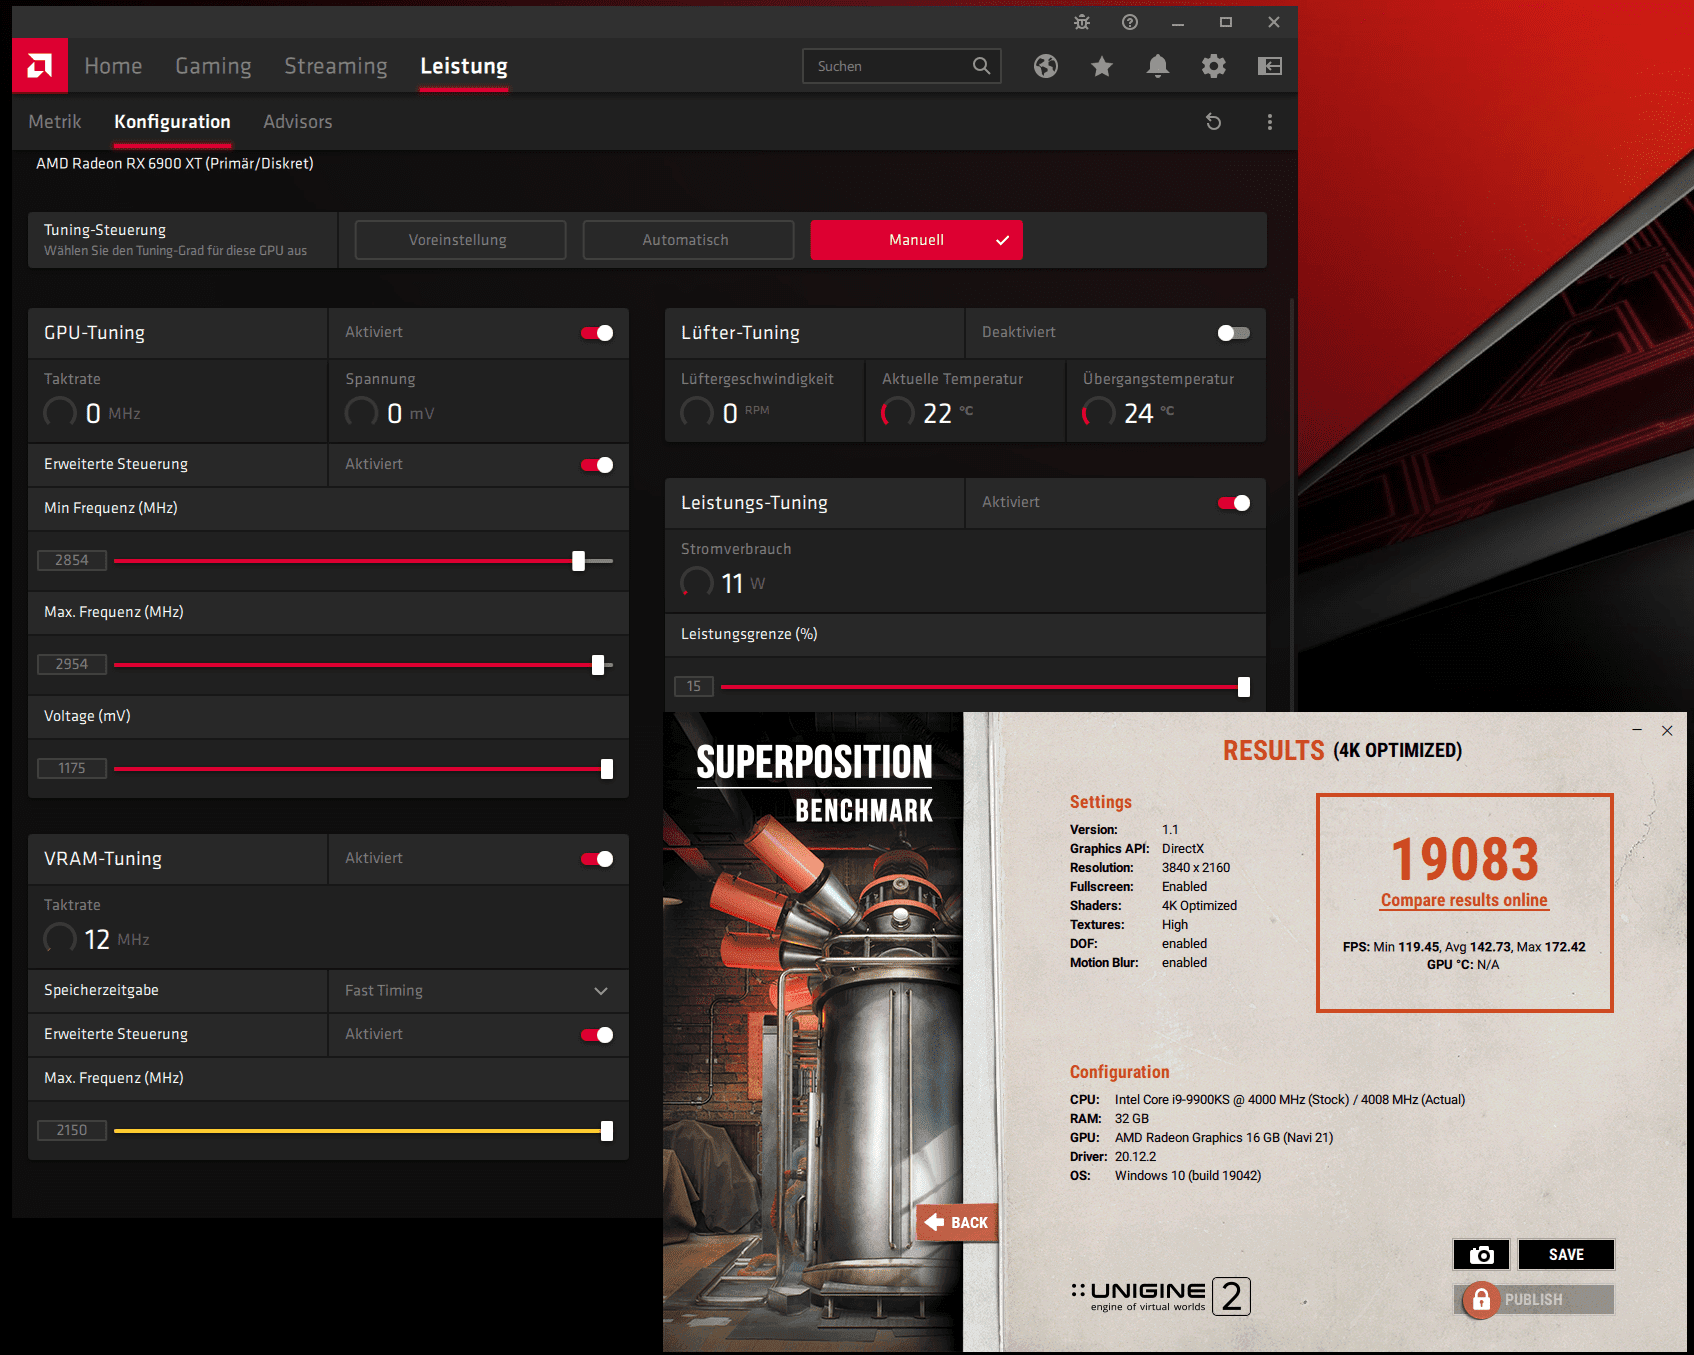Click the VRAM Max. Frequenz slider handle
Viewport: 1694px width, 1355px height.
pos(607,1131)
